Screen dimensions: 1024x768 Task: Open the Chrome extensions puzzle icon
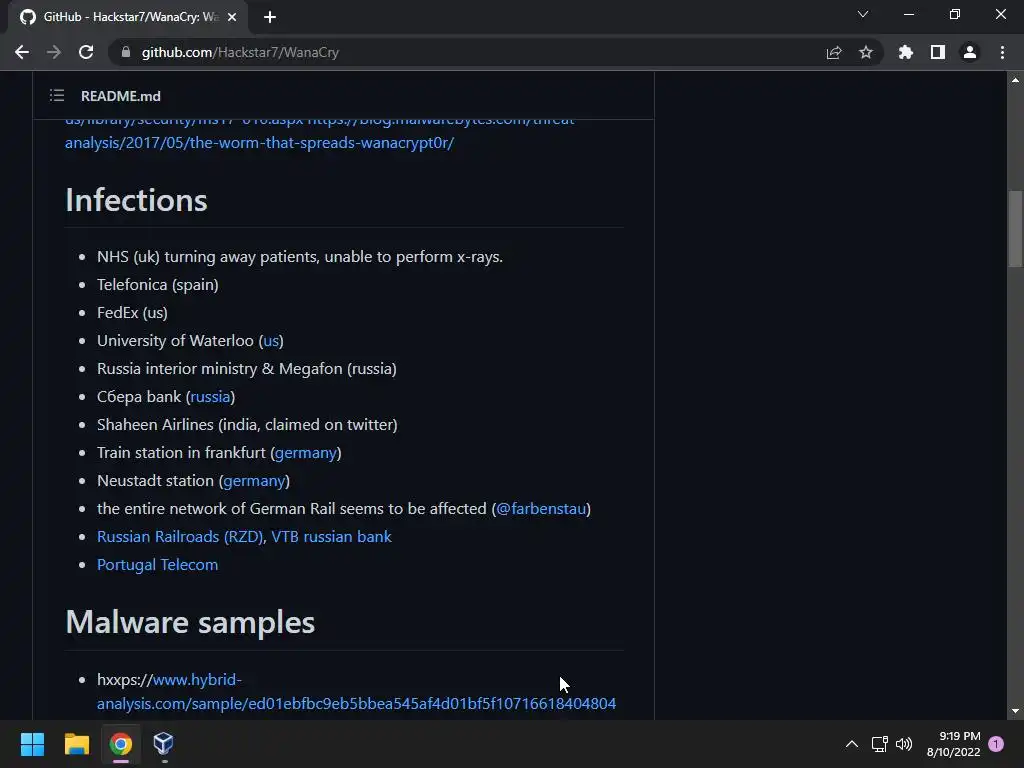tap(906, 52)
